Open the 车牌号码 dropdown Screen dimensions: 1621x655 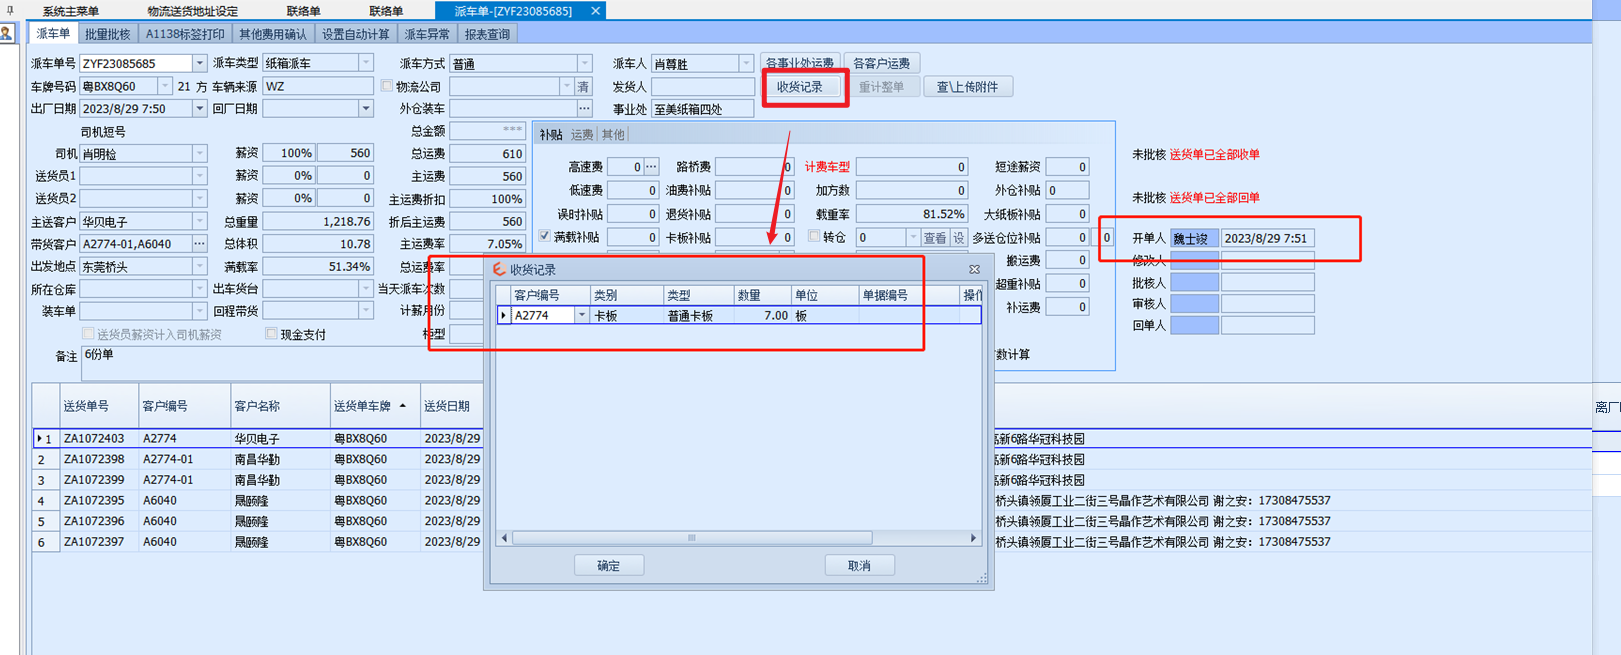pos(165,87)
